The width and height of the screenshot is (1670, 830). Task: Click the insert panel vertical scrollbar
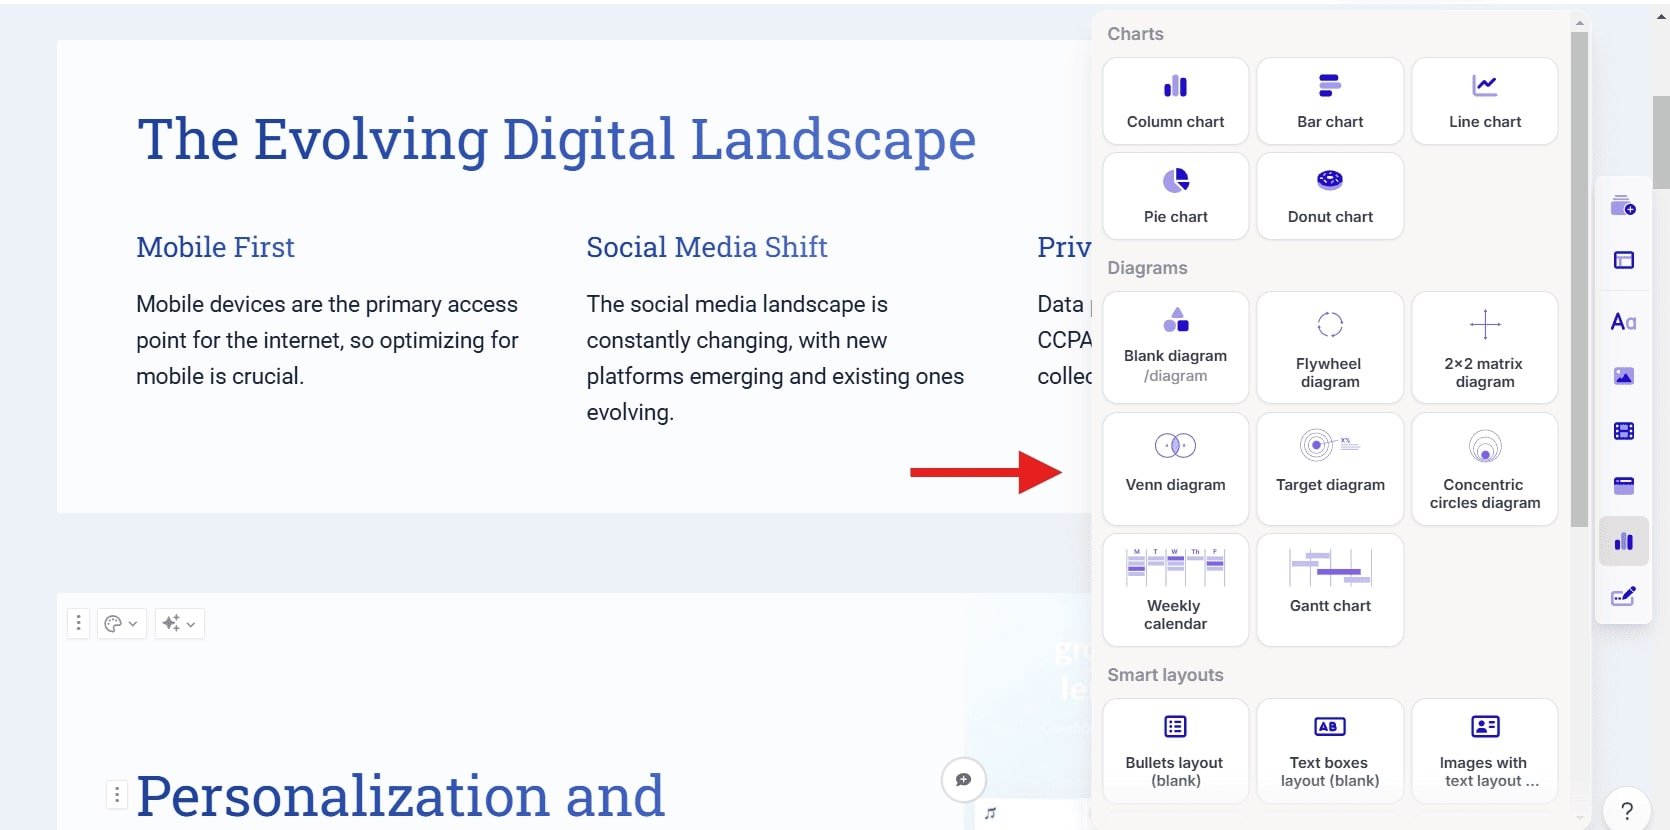point(1579,280)
